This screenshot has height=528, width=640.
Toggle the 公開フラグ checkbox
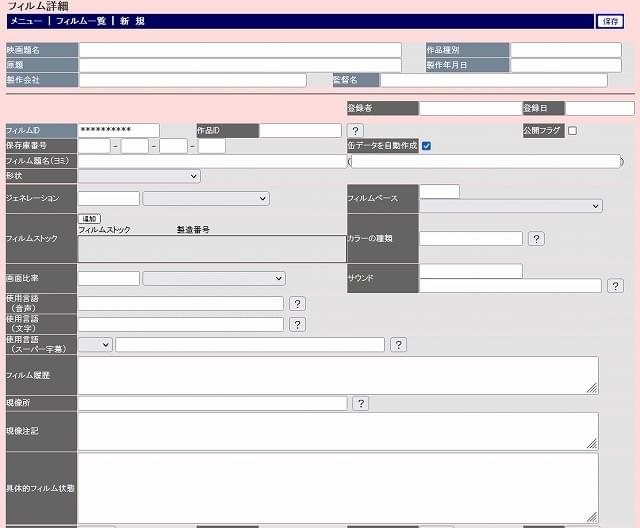tap(572, 131)
